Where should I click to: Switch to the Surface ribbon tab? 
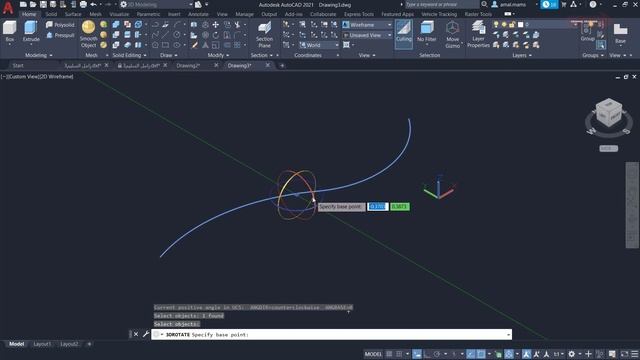point(73,14)
